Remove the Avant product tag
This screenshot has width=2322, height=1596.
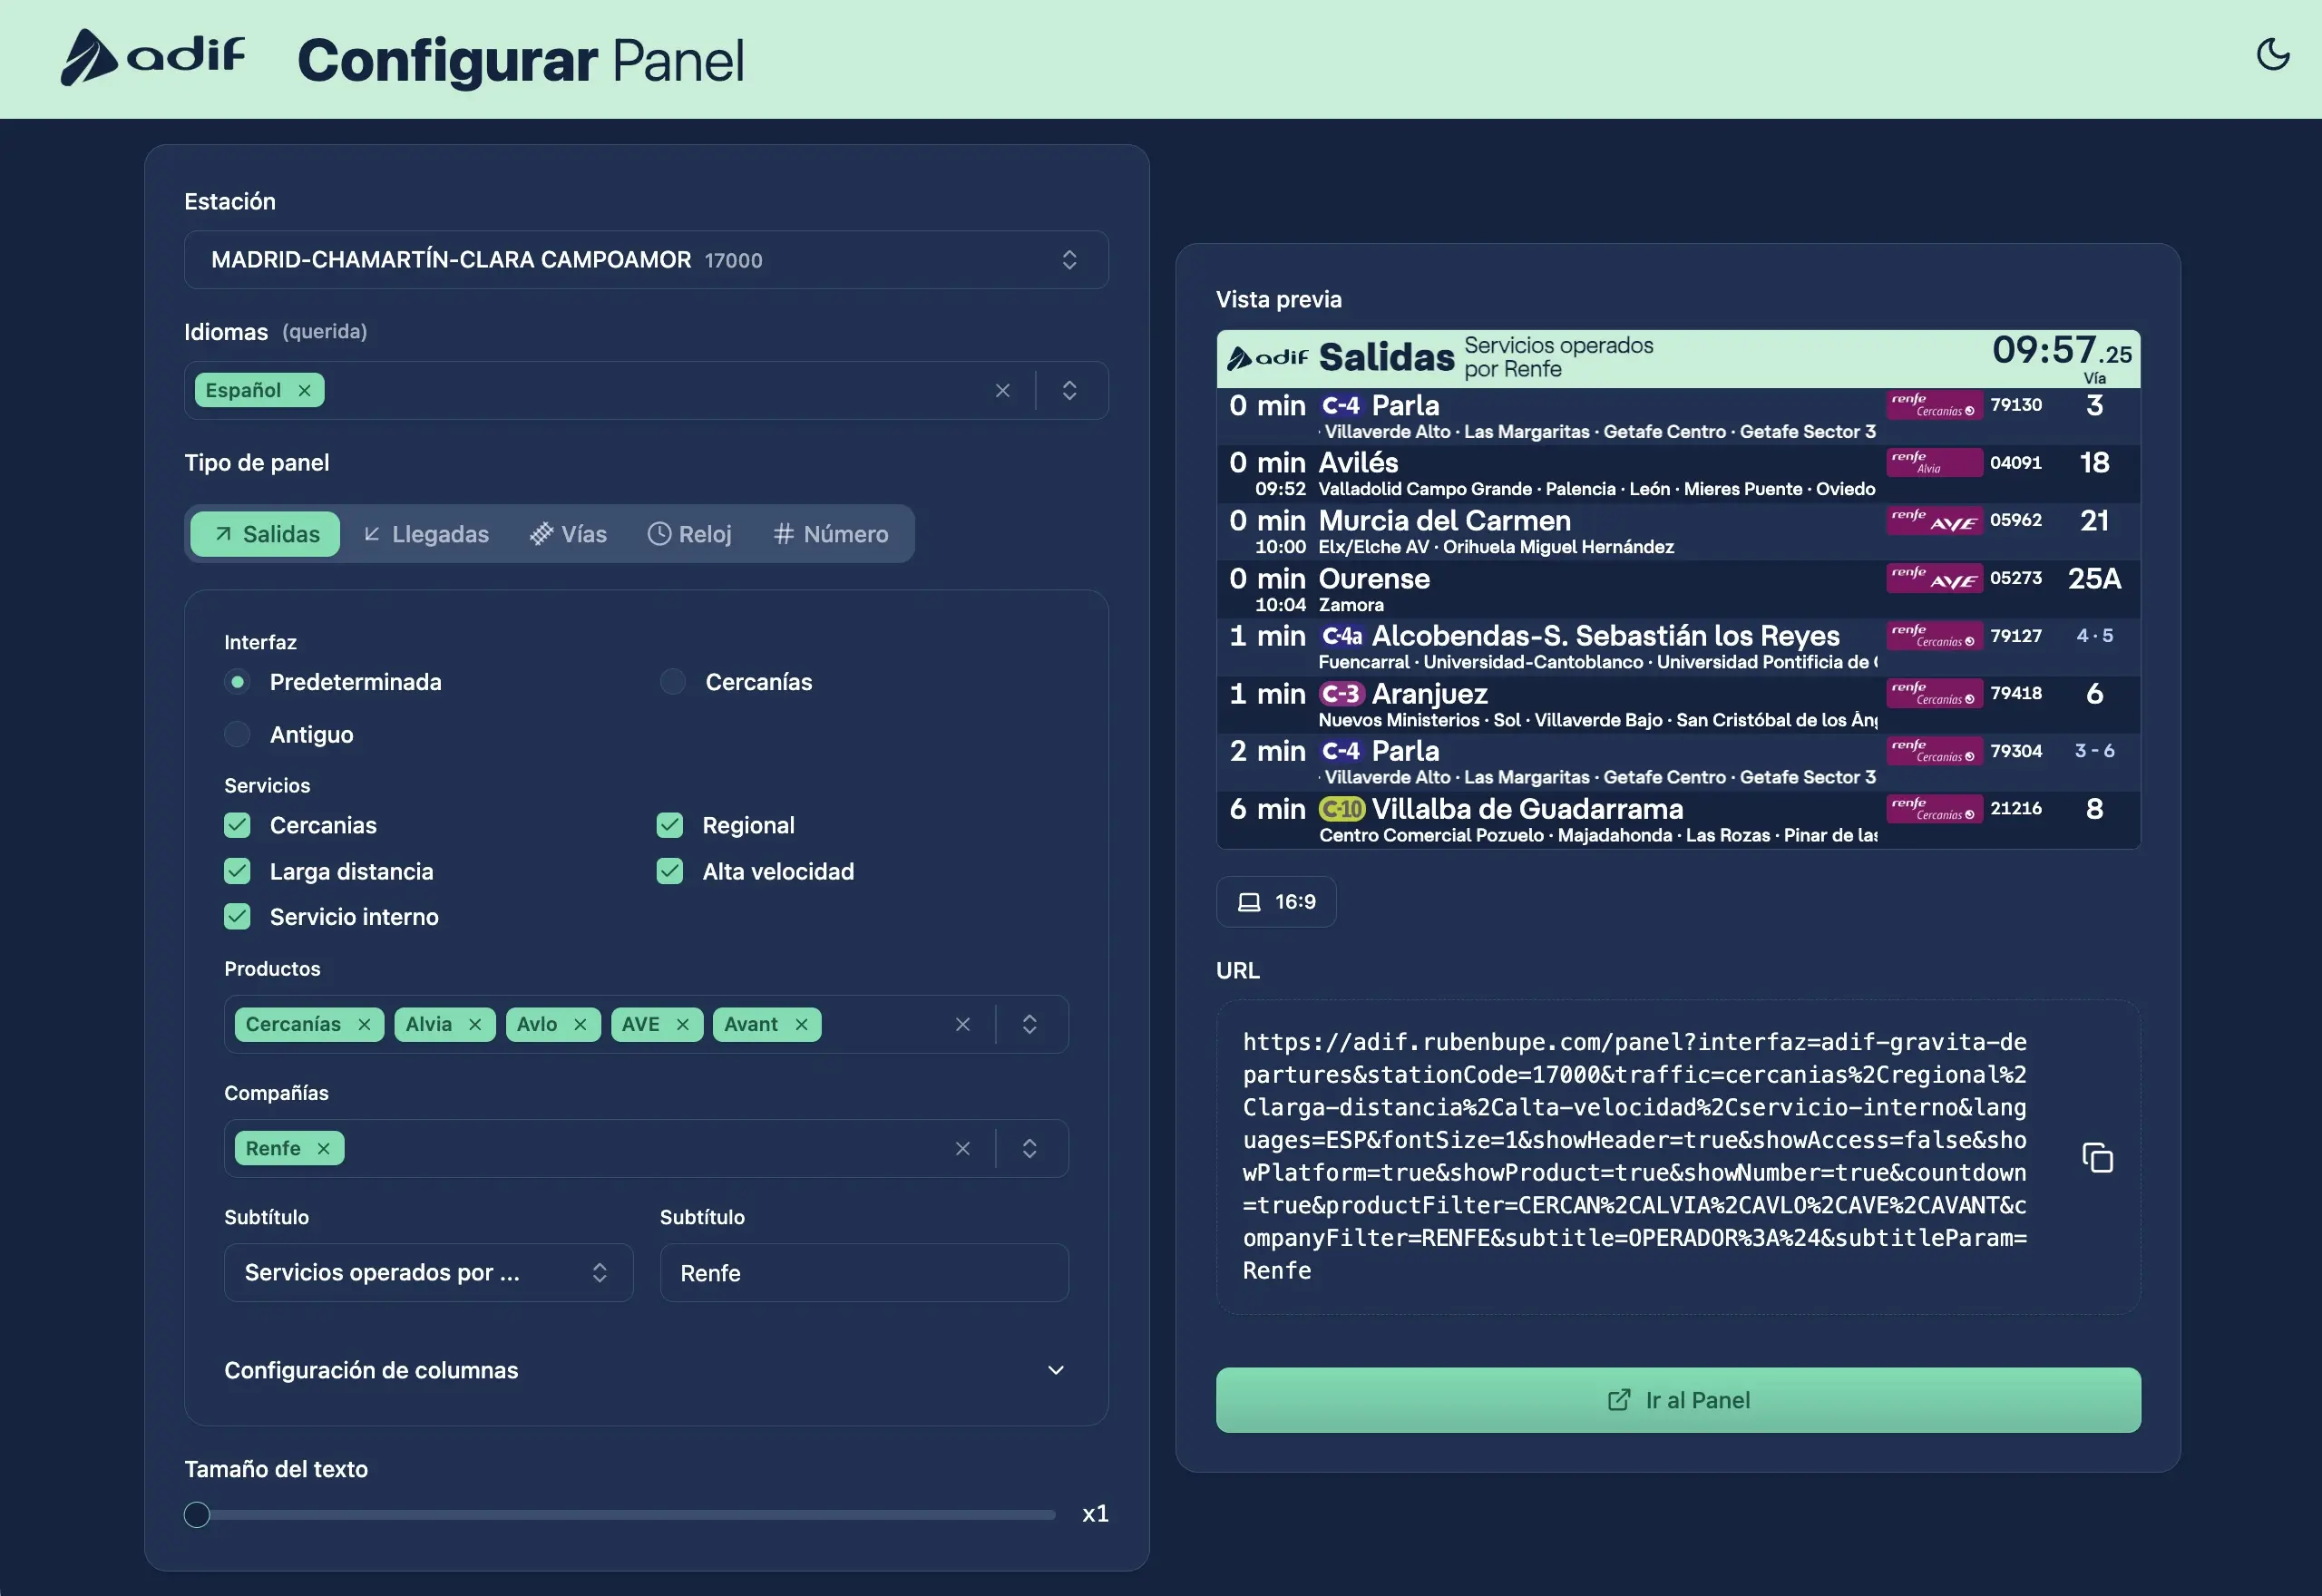pyautogui.click(x=801, y=1025)
